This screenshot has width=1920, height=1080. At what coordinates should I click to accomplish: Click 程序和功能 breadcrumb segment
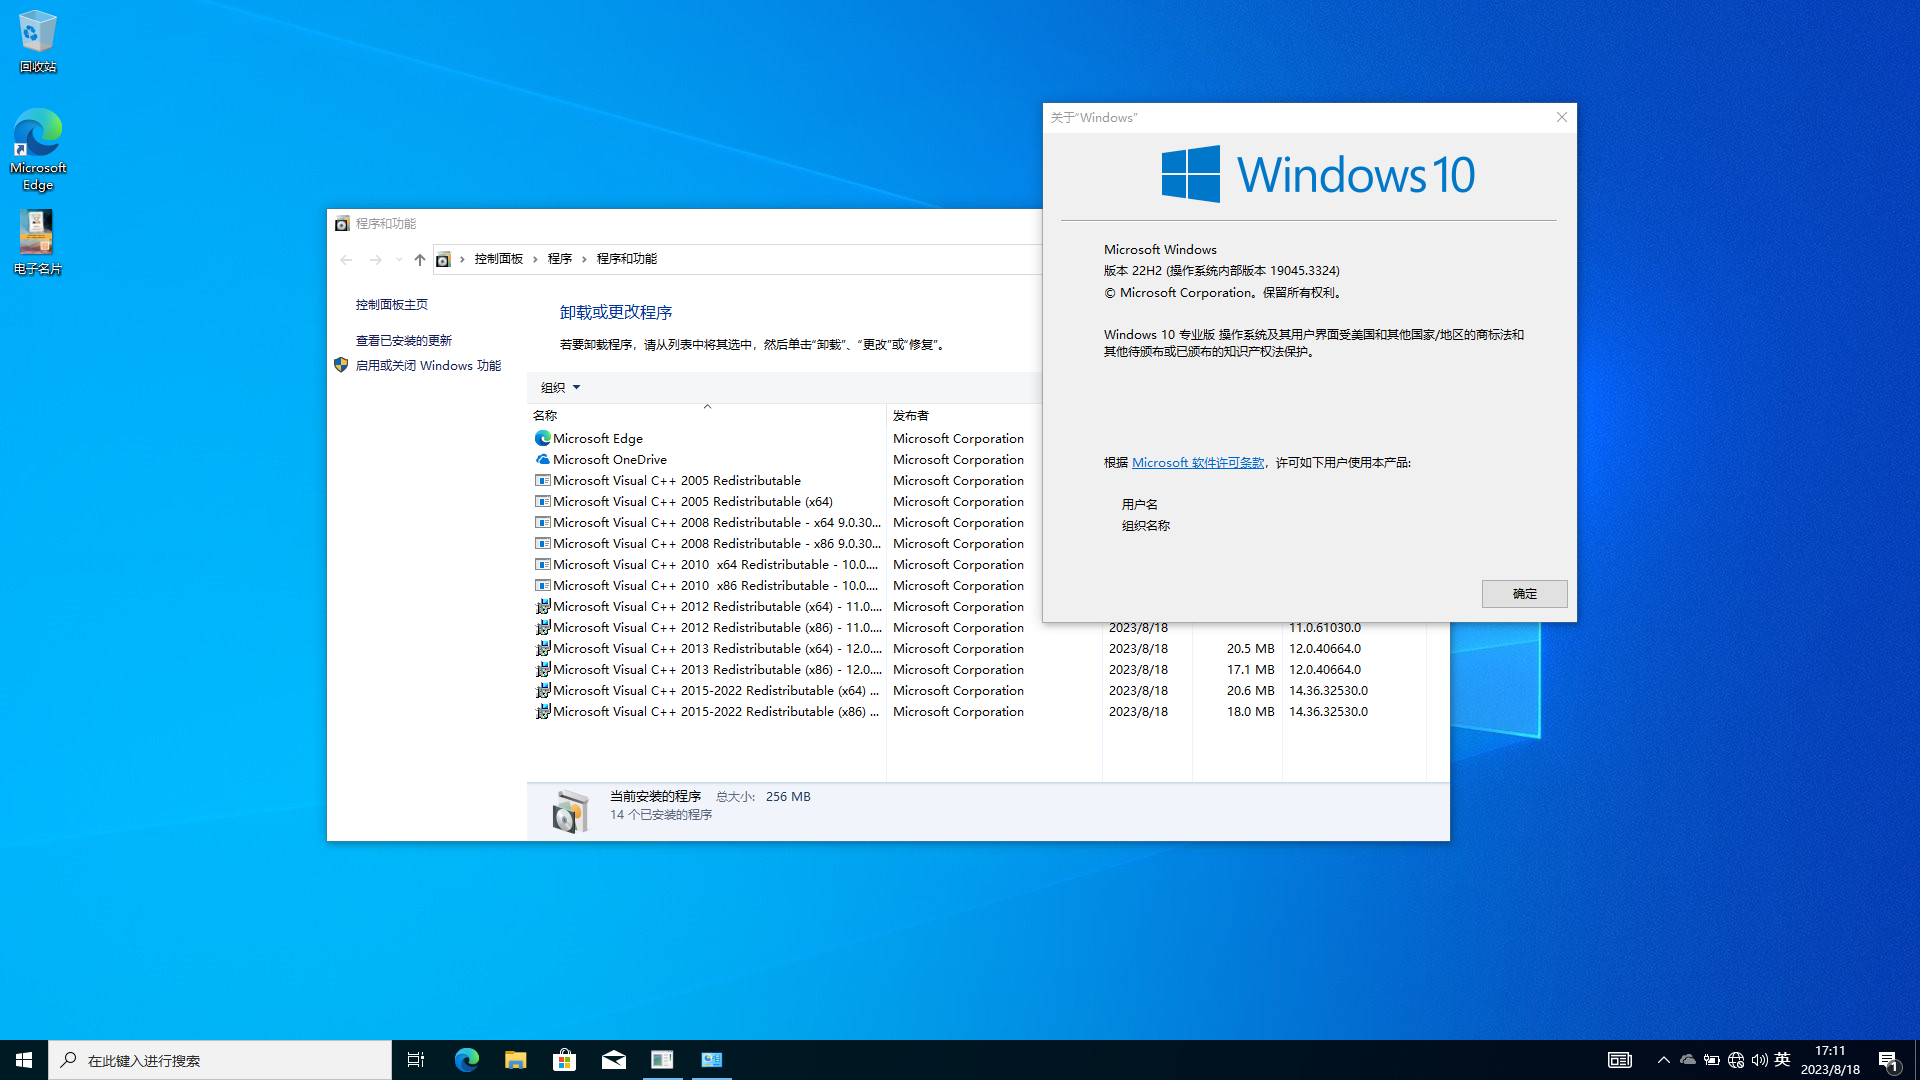pos(627,259)
